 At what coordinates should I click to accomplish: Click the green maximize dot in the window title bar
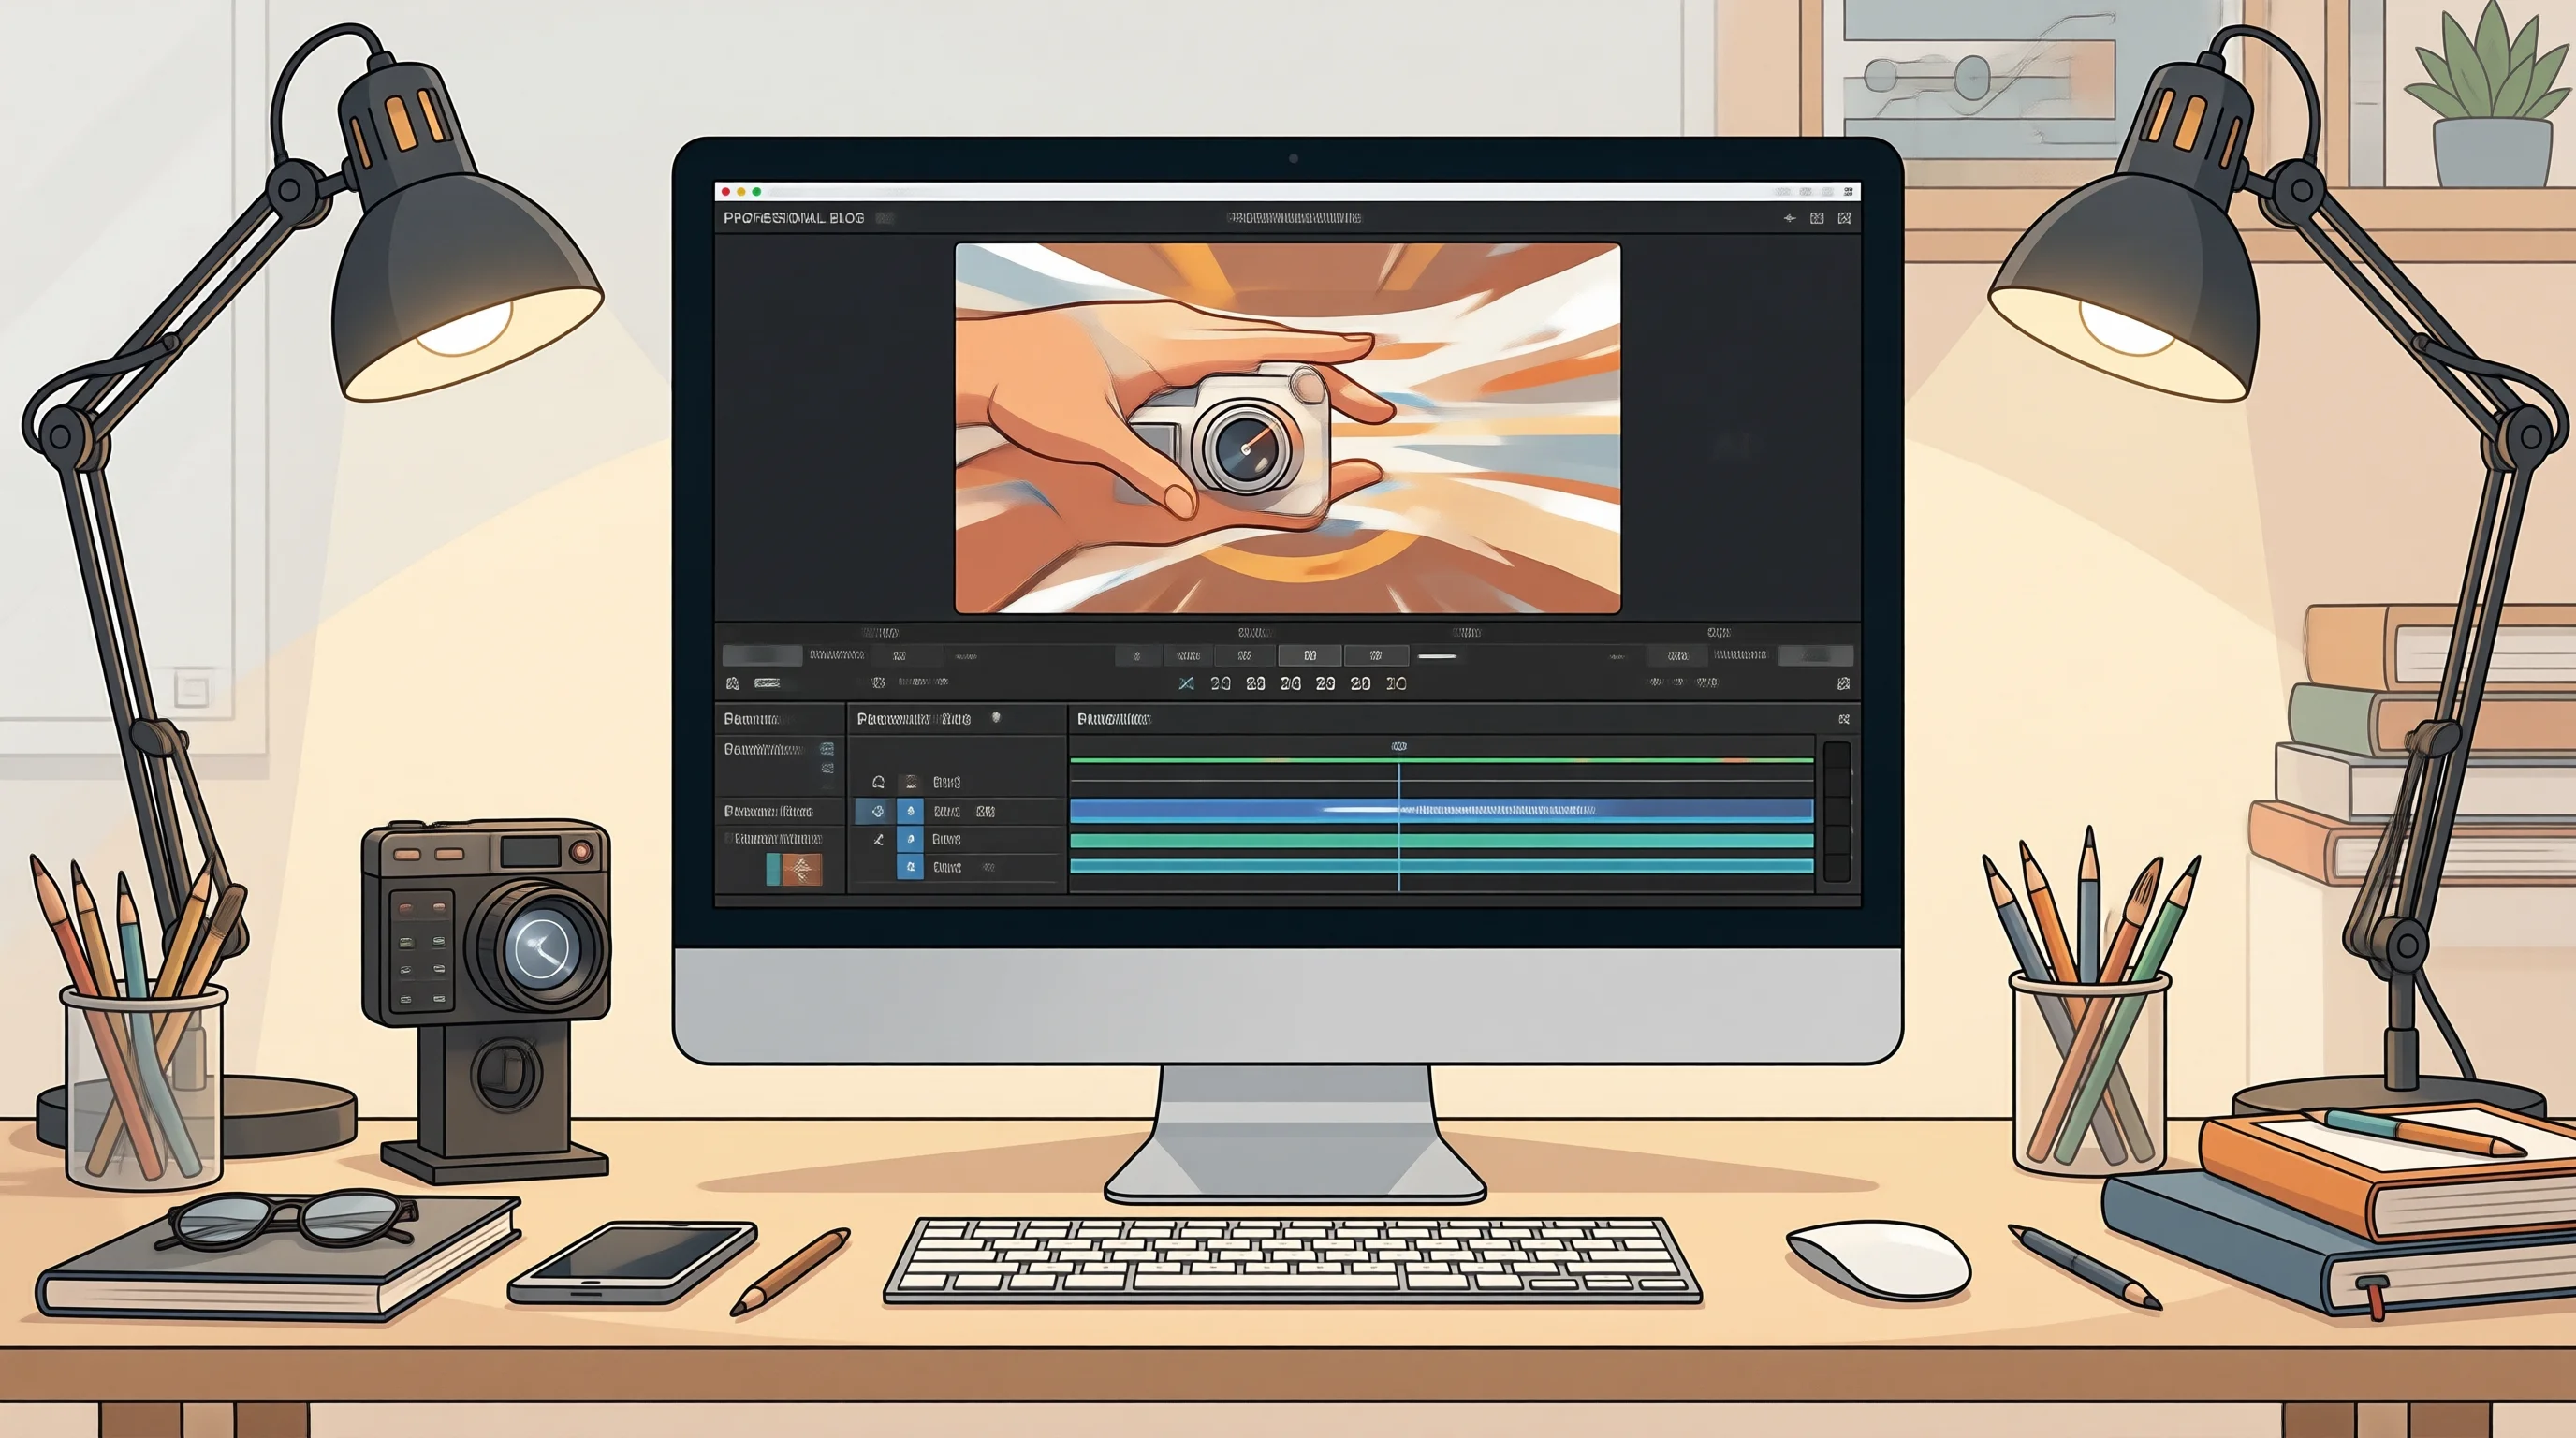click(x=757, y=191)
